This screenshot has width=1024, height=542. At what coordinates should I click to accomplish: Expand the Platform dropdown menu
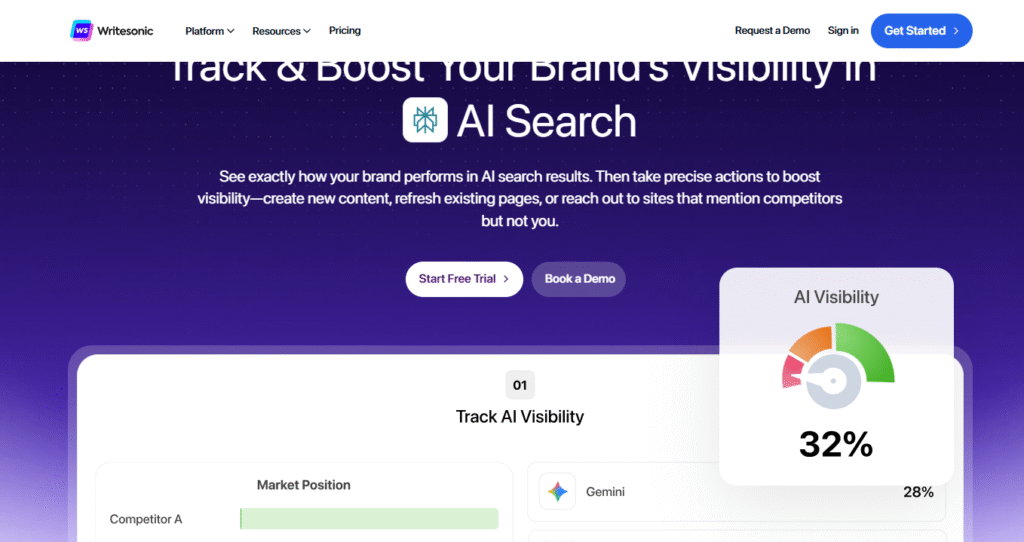pyautogui.click(x=209, y=31)
